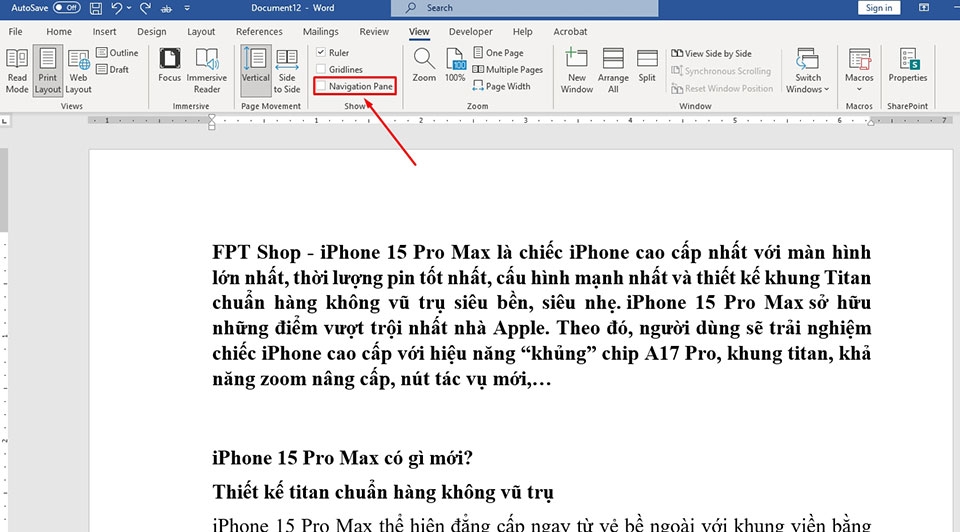Undo the last action
Viewport: 960px width, 532px height.
tap(116, 8)
